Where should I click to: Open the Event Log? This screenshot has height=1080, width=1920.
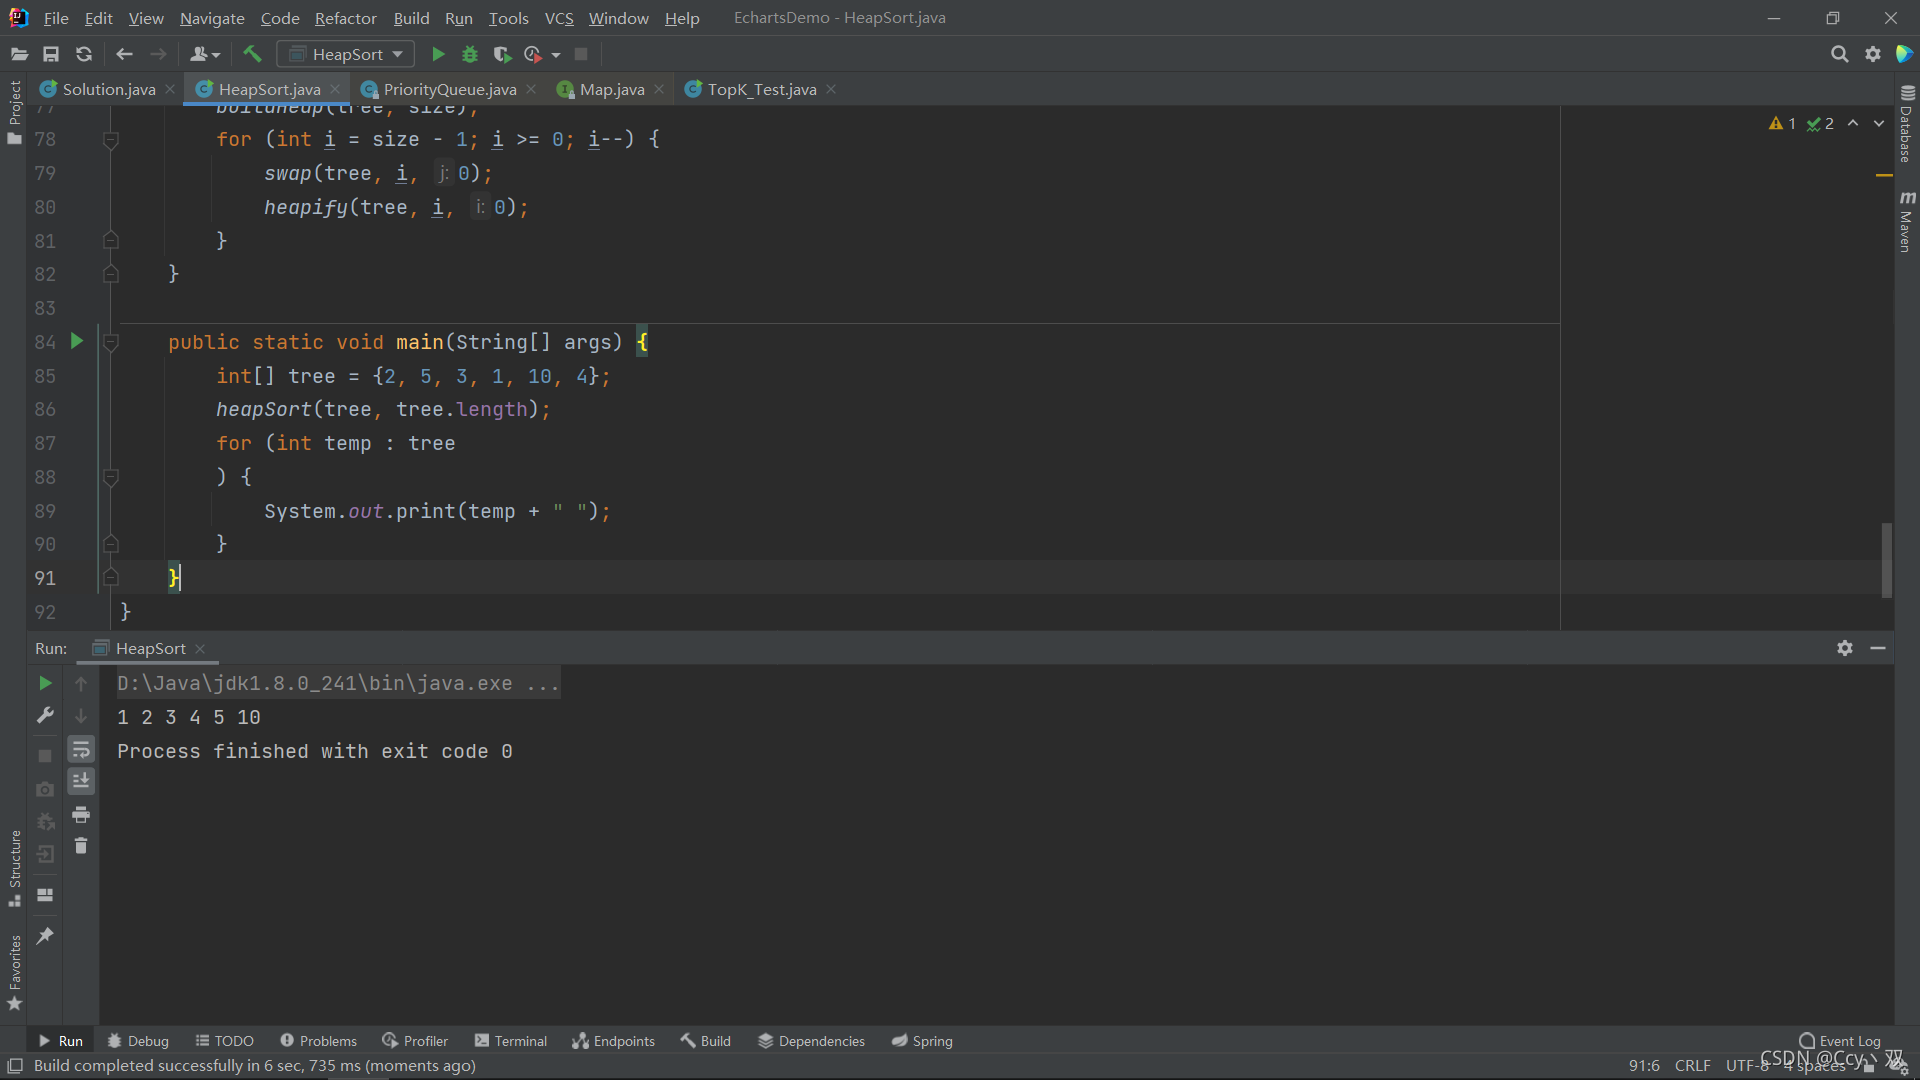point(1839,1041)
